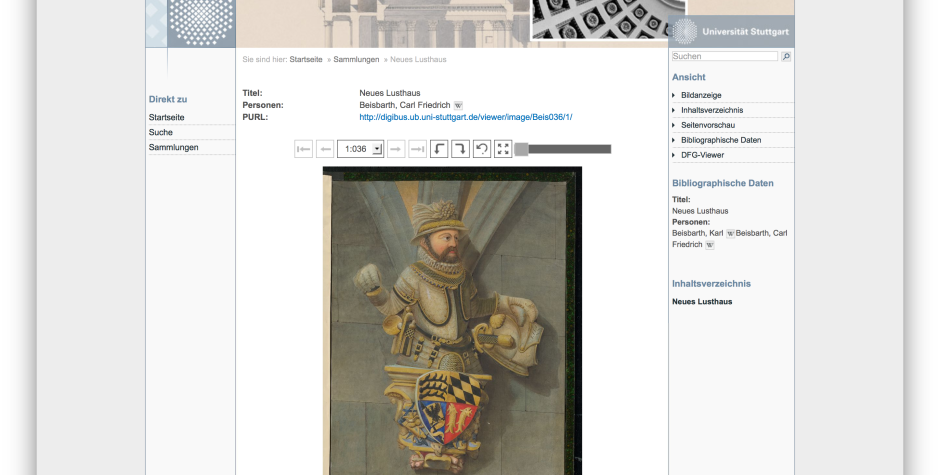Rotate image left icon
Screen dimensions: 940x475
point(439,149)
